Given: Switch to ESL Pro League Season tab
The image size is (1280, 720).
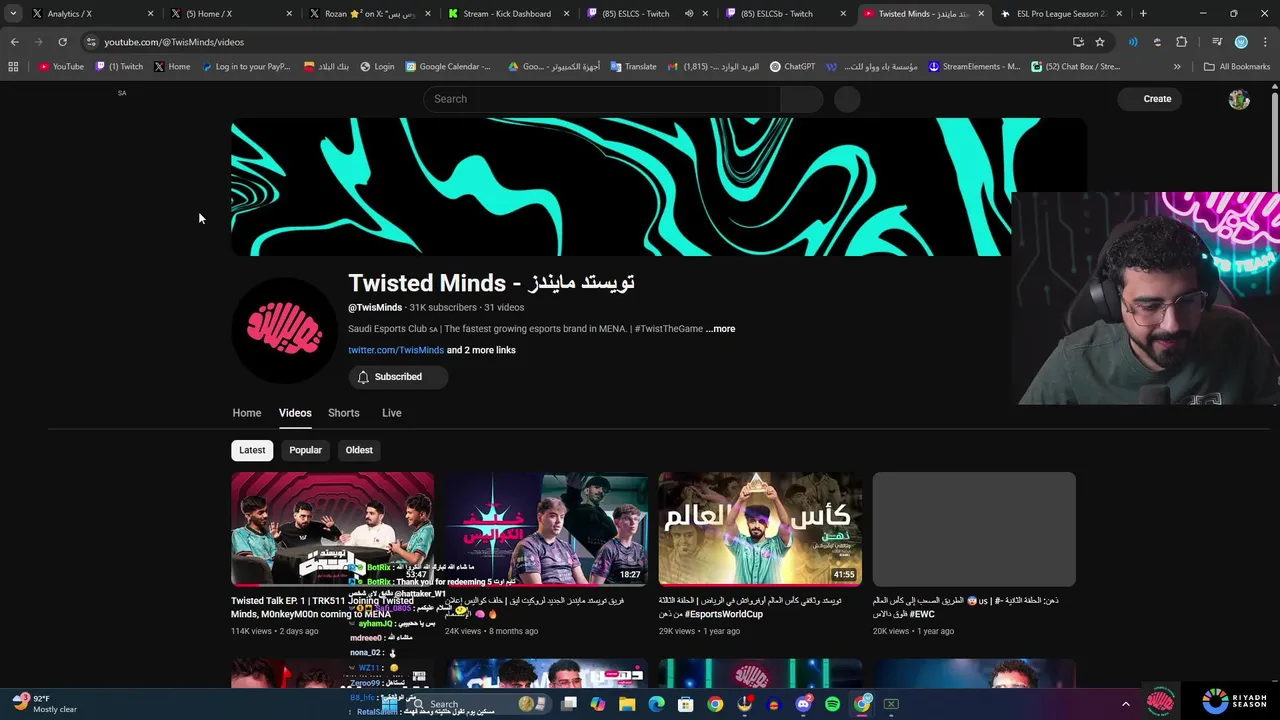Looking at the screenshot, I should click(x=1061, y=14).
